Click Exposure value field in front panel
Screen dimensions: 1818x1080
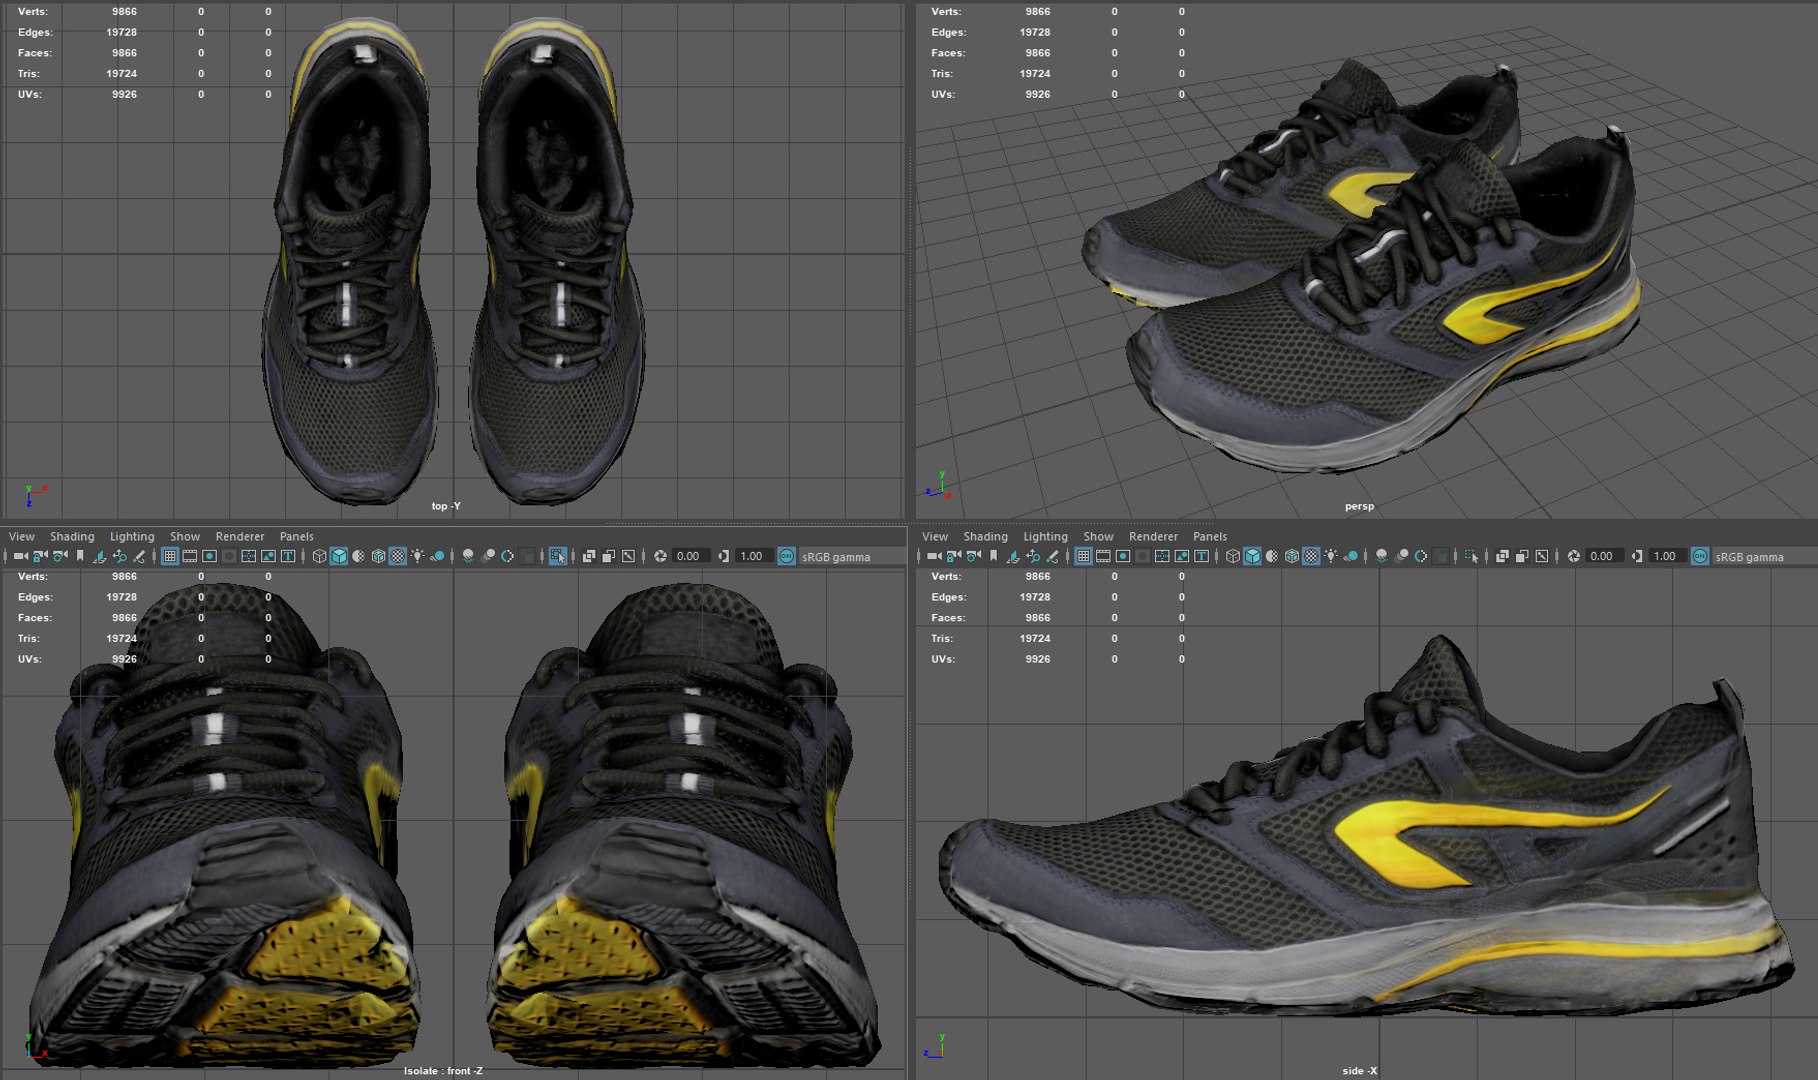tap(689, 556)
